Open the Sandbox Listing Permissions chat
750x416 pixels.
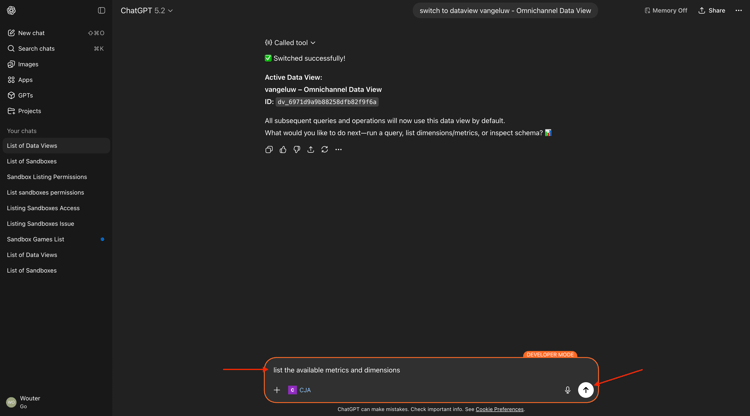point(56,177)
